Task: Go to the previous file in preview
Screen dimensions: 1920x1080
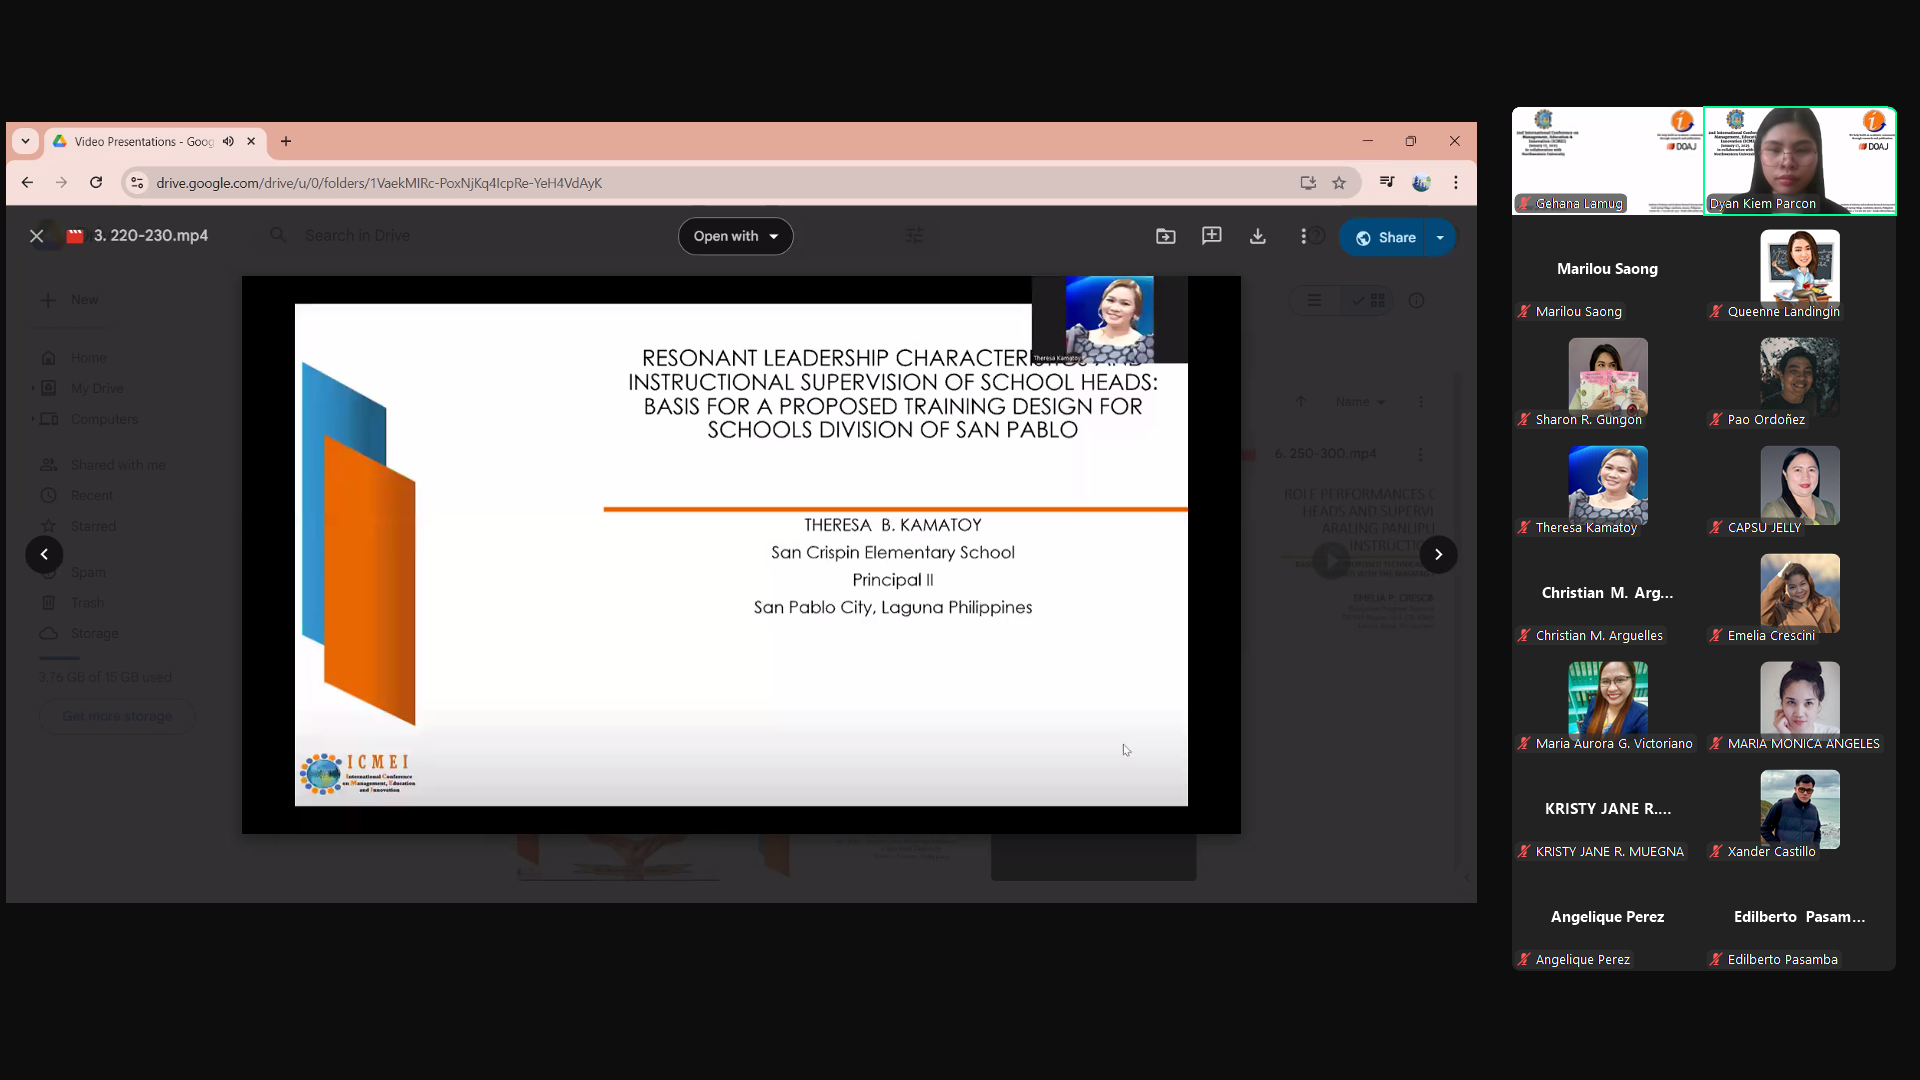Action: coord(44,555)
